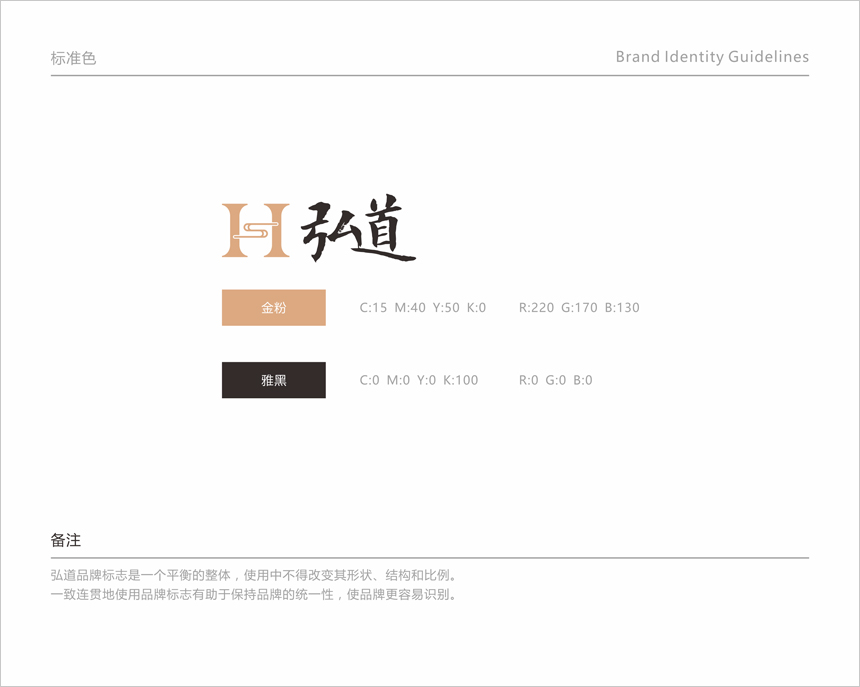Select the M:40 value in gold CMYK
This screenshot has height=687, width=860.
coord(410,308)
